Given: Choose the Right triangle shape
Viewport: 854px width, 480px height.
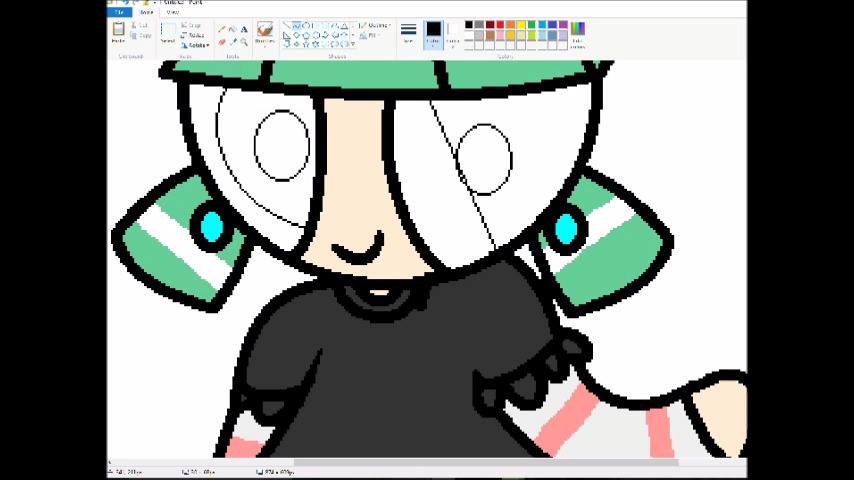Looking at the screenshot, I should (286, 35).
